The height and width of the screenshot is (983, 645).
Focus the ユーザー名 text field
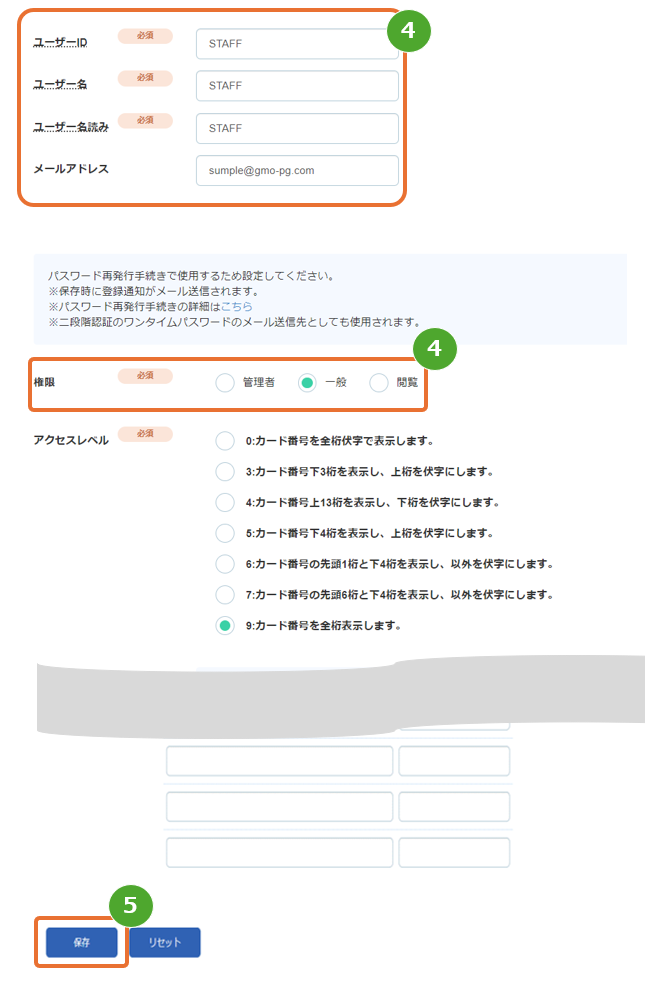coord(297,86)
